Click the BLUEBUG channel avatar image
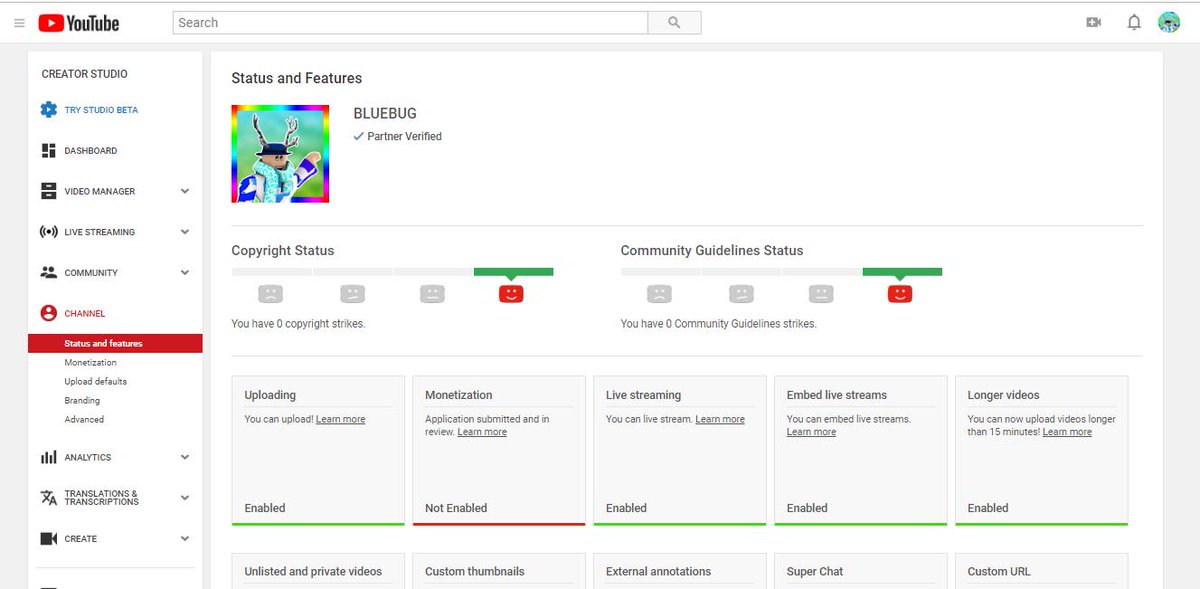 pos(280,154)
